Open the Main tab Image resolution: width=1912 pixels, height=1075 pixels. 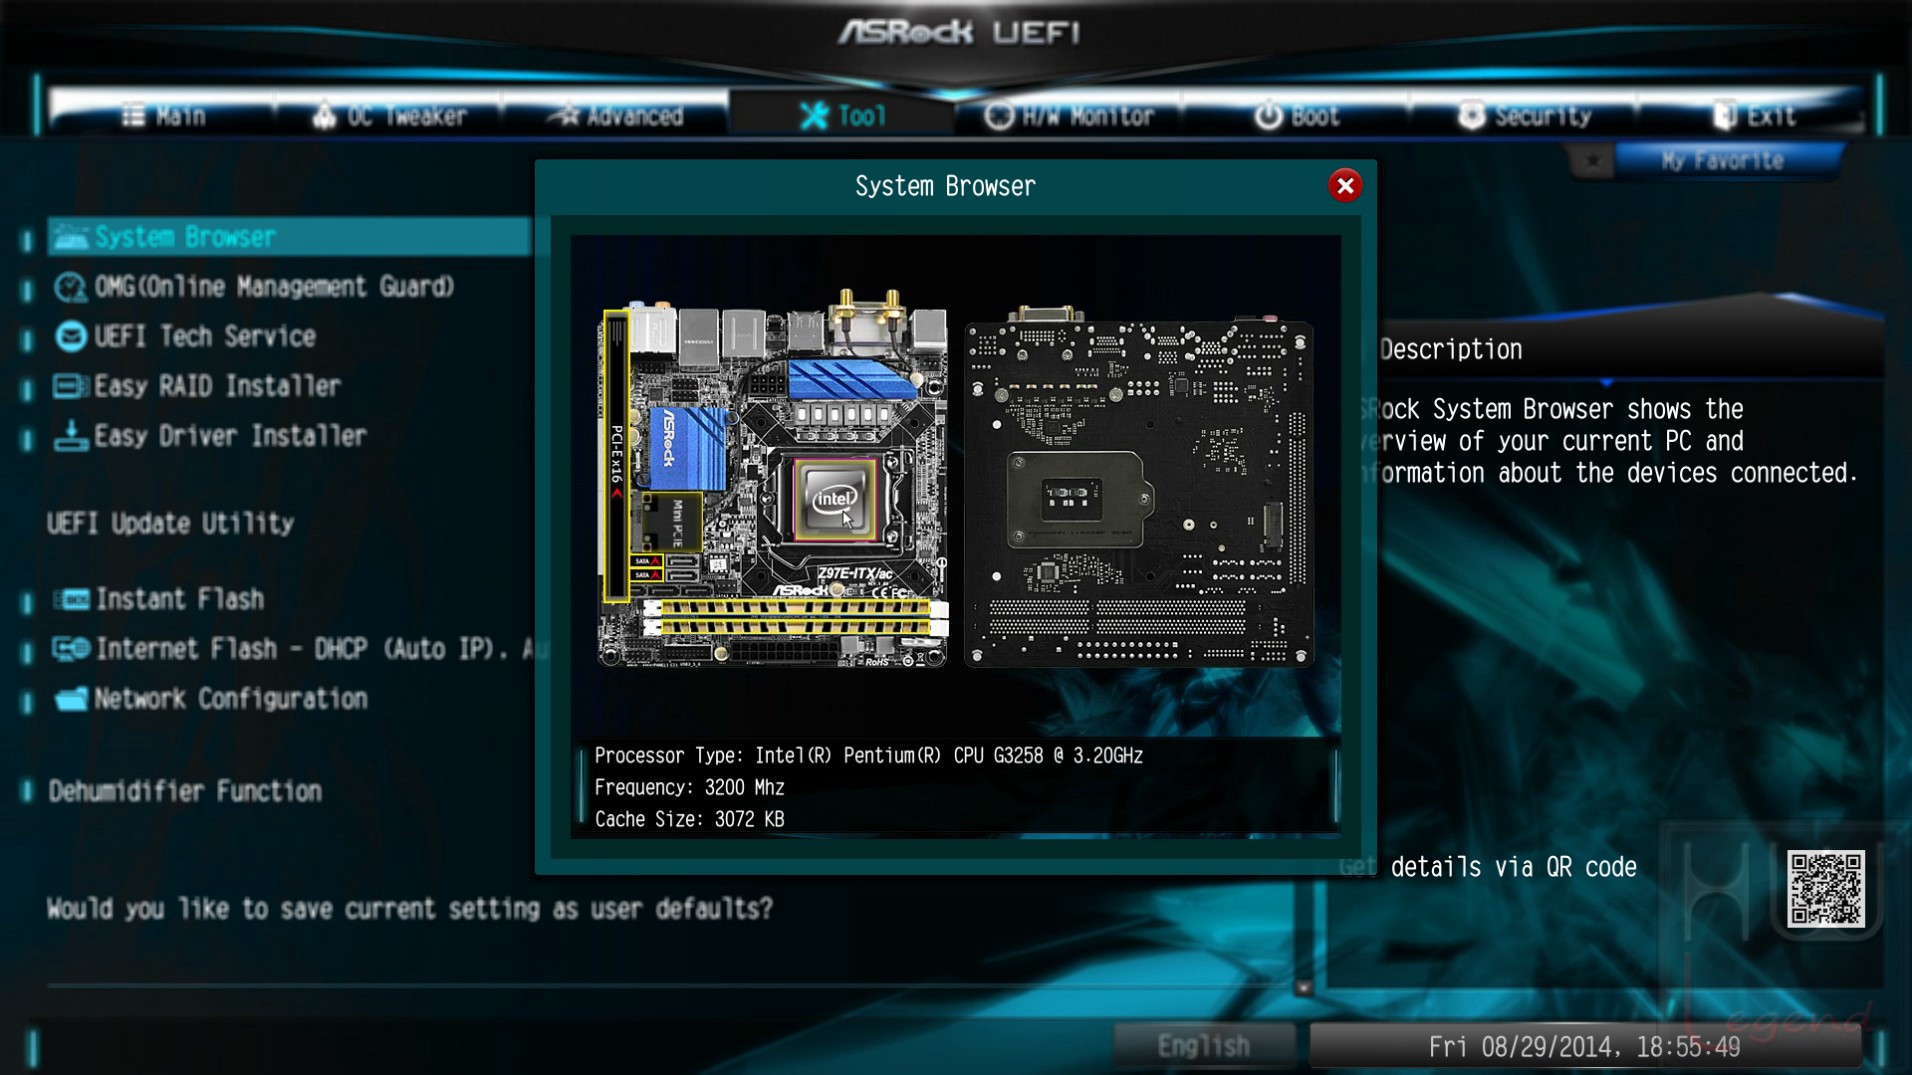[x=163, y=116]
